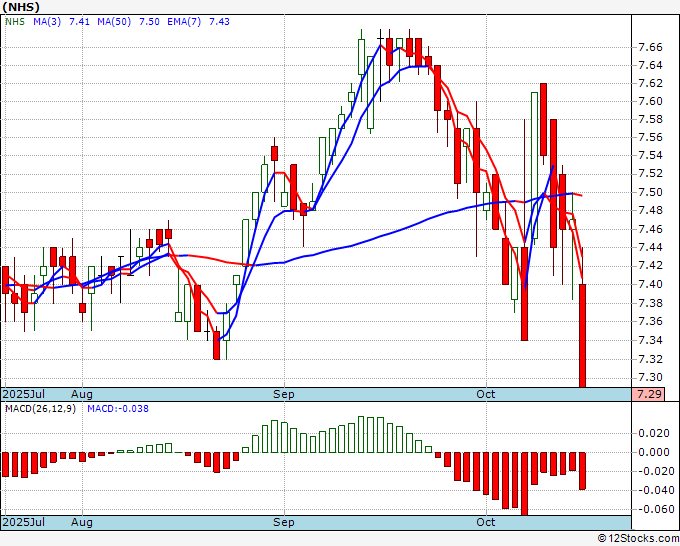
Task: Select the MA(50) legend label
Action: click(x=114, y=22)
